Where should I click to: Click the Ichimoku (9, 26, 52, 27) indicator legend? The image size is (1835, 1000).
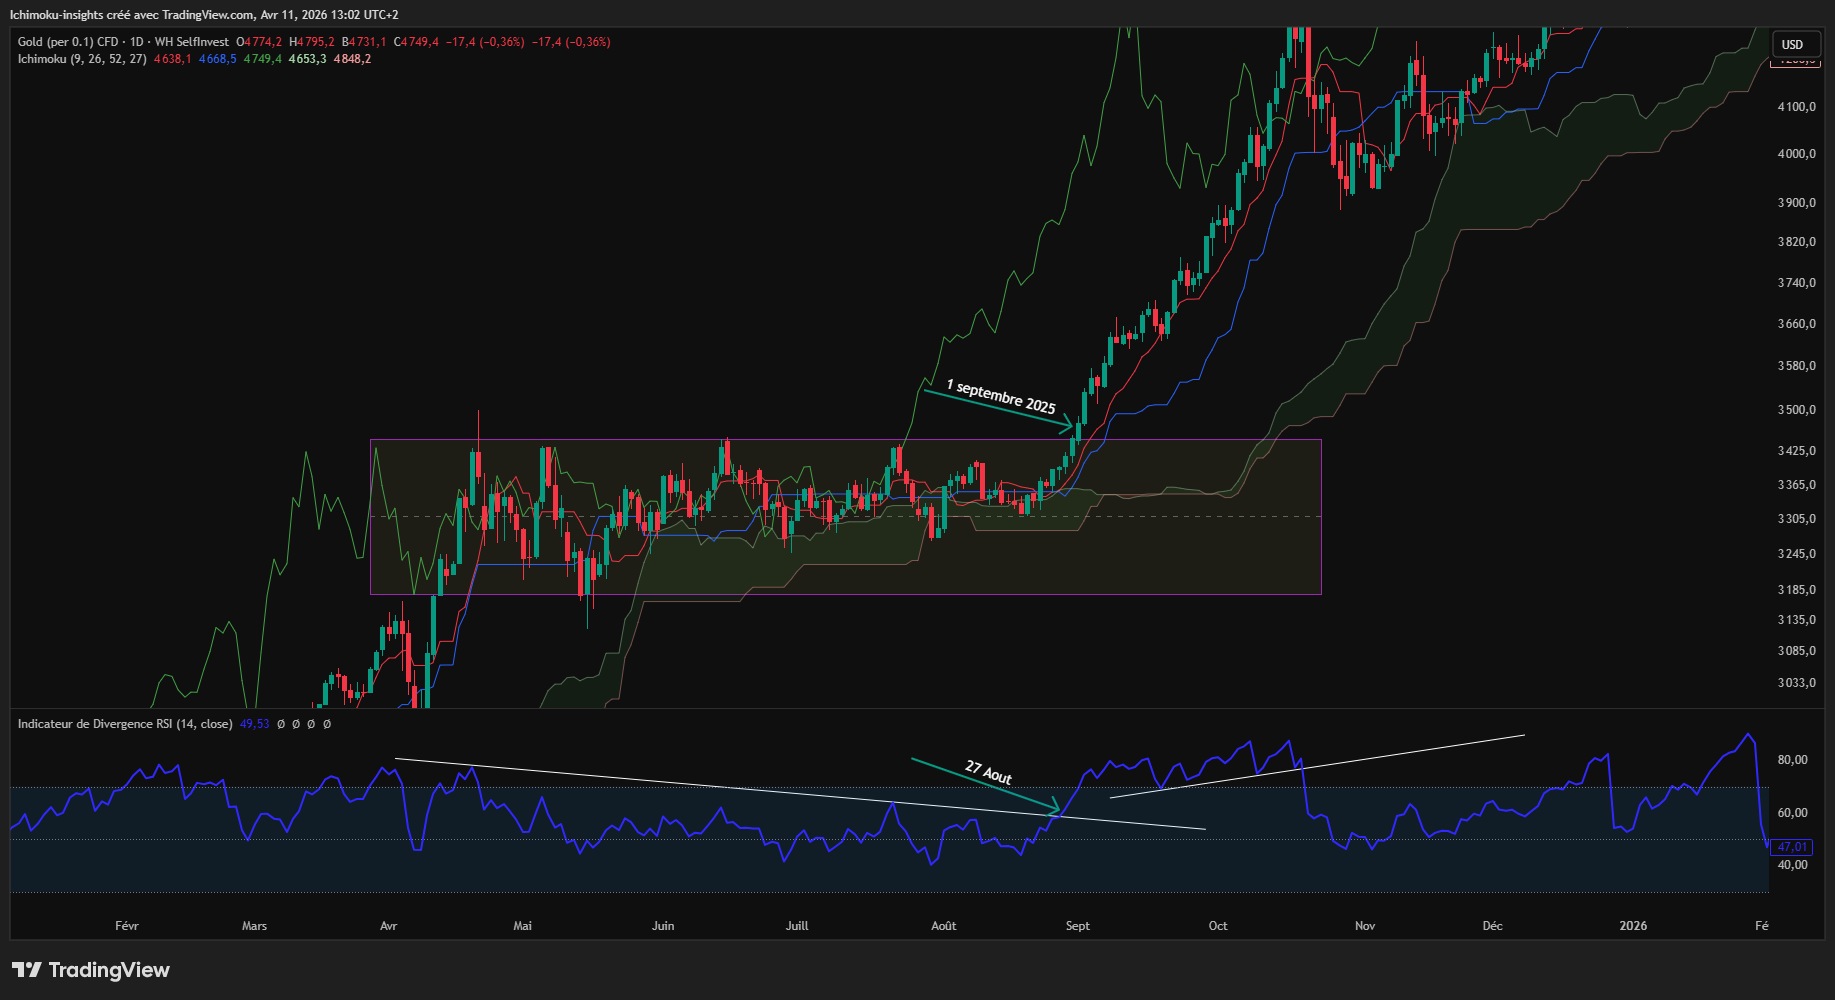coord(82,59)
